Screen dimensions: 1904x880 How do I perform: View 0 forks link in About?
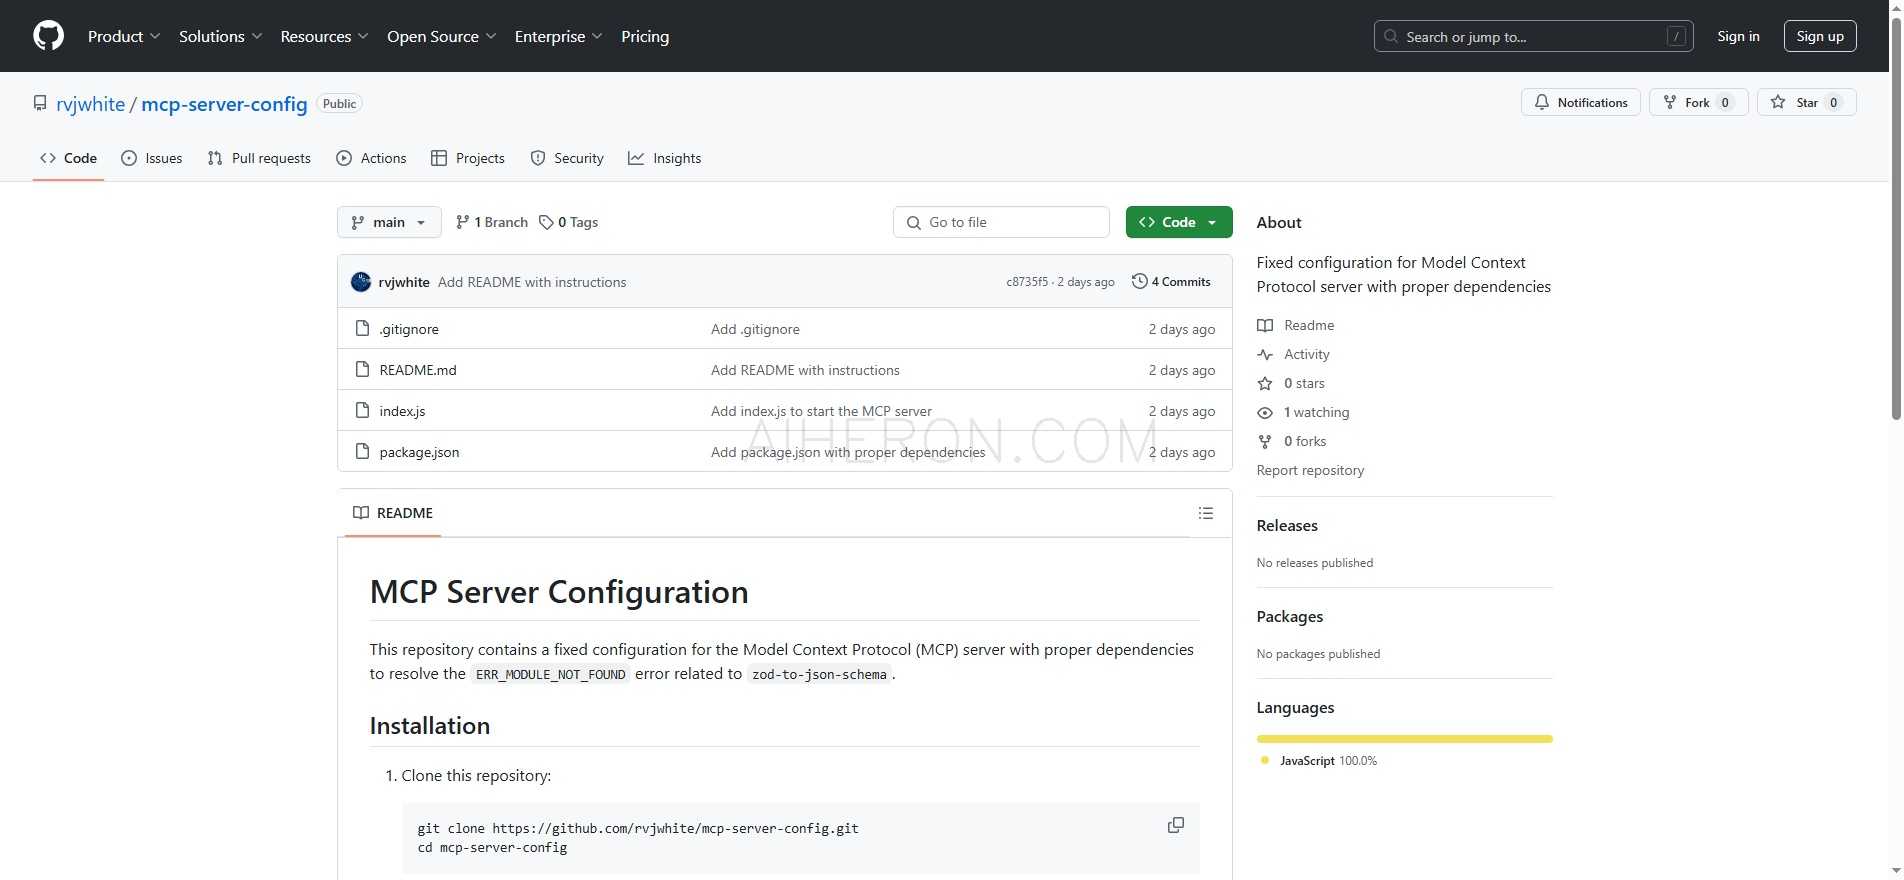[1292, 441]
